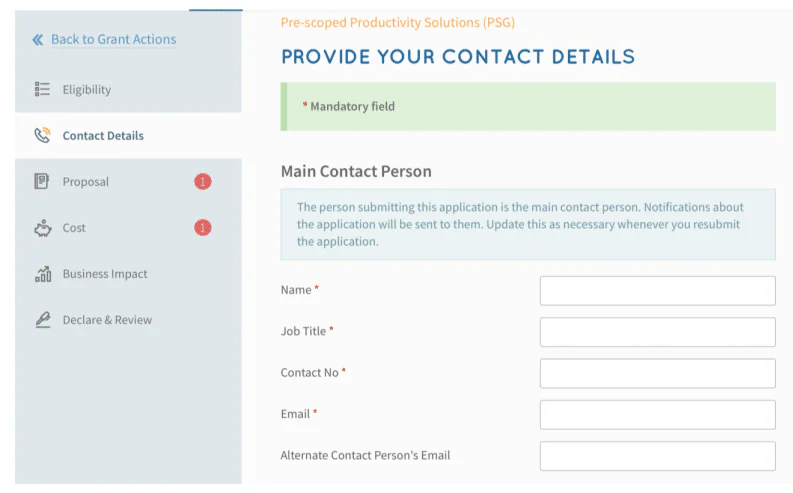Image resolution: width=793 pixels, height=493 pixels.
Task: Open the Eligibility section
Action: click(x=128, y=89)
